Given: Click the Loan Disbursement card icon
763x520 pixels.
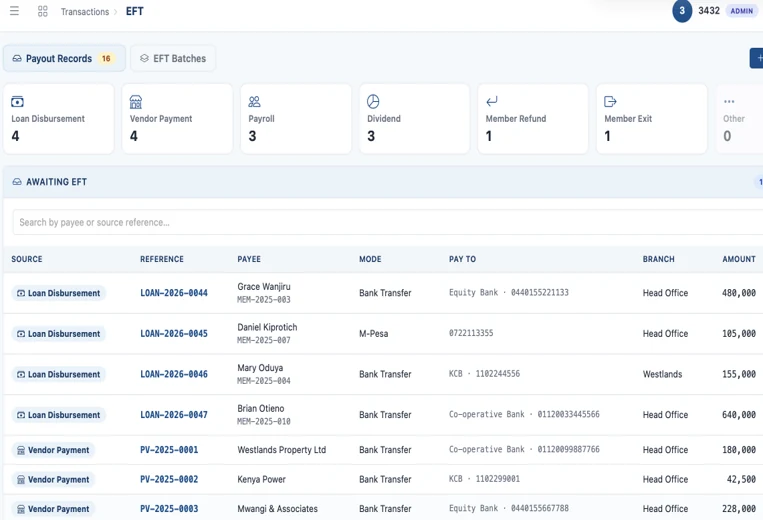Looking at the screenshot, I should coord(17,101).
